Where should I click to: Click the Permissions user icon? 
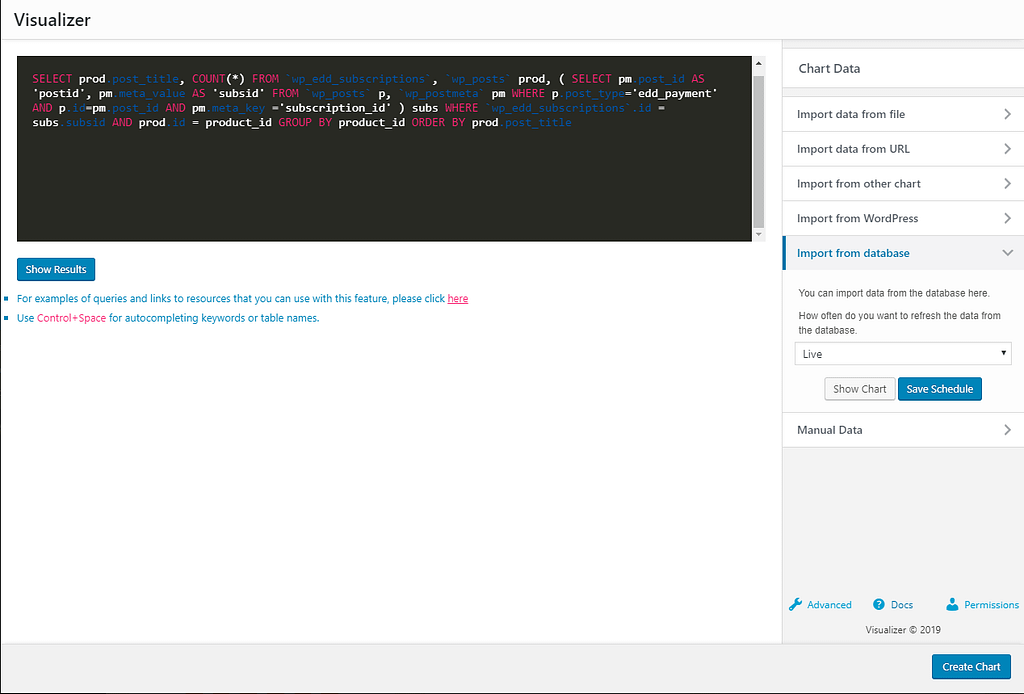coord(952,604)
